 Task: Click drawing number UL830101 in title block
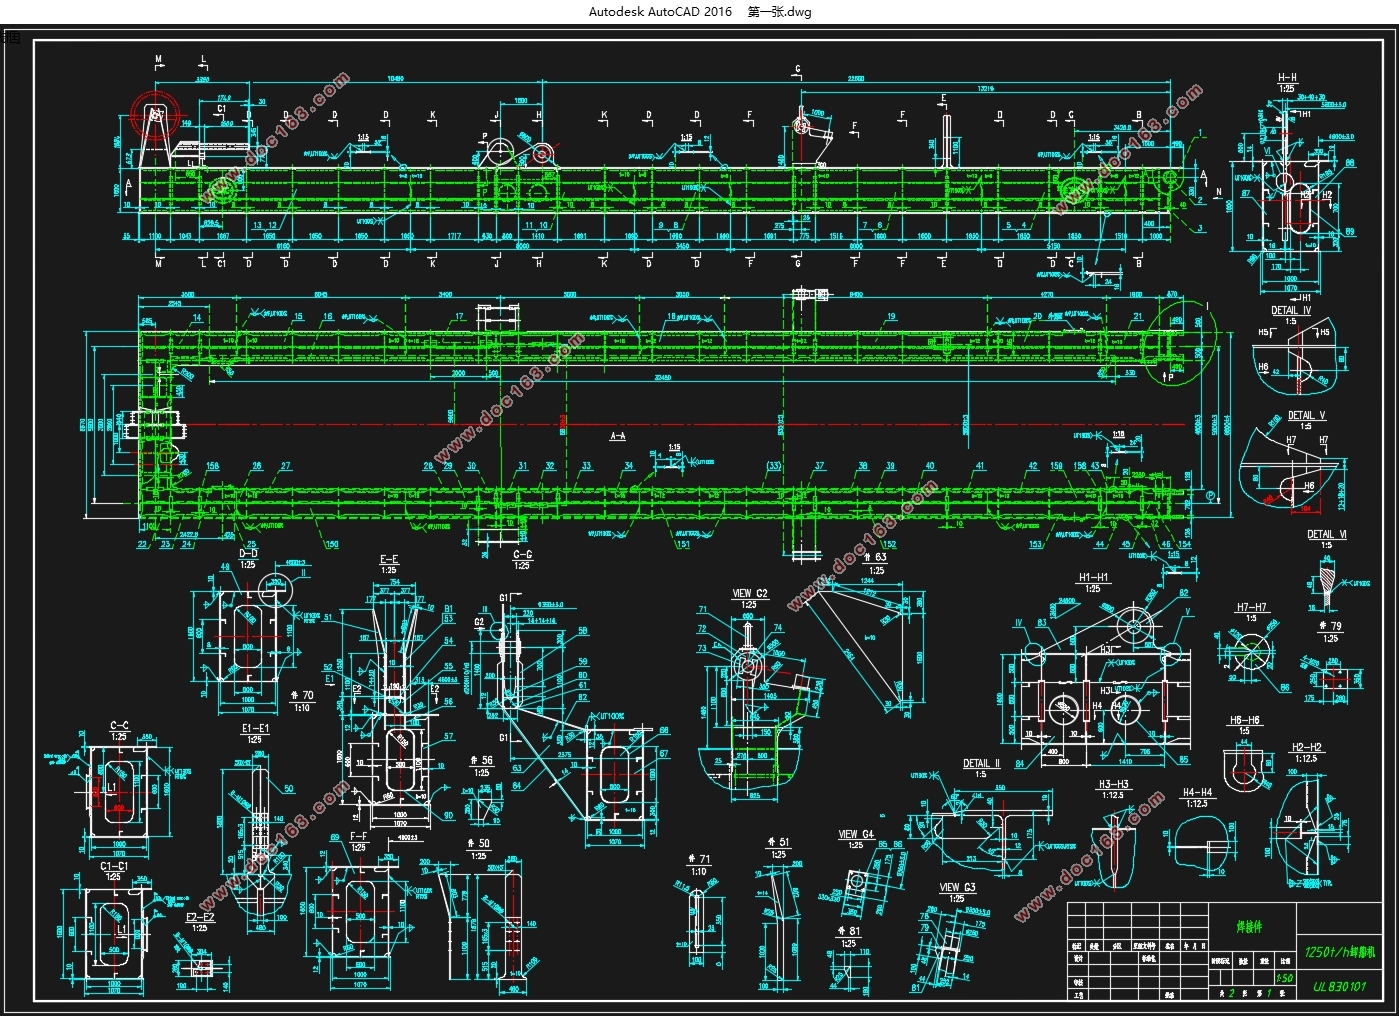(1340, 987)
